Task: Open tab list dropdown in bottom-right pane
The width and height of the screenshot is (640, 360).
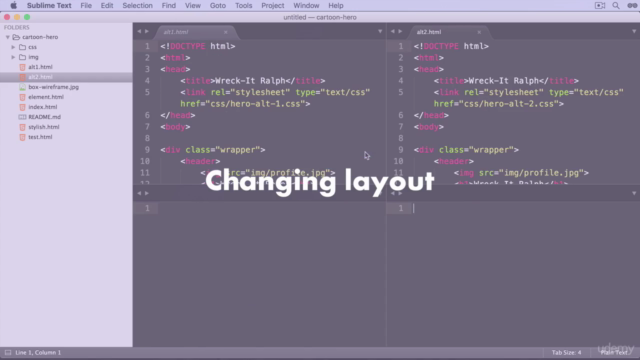Action: (x=634, y=193)
